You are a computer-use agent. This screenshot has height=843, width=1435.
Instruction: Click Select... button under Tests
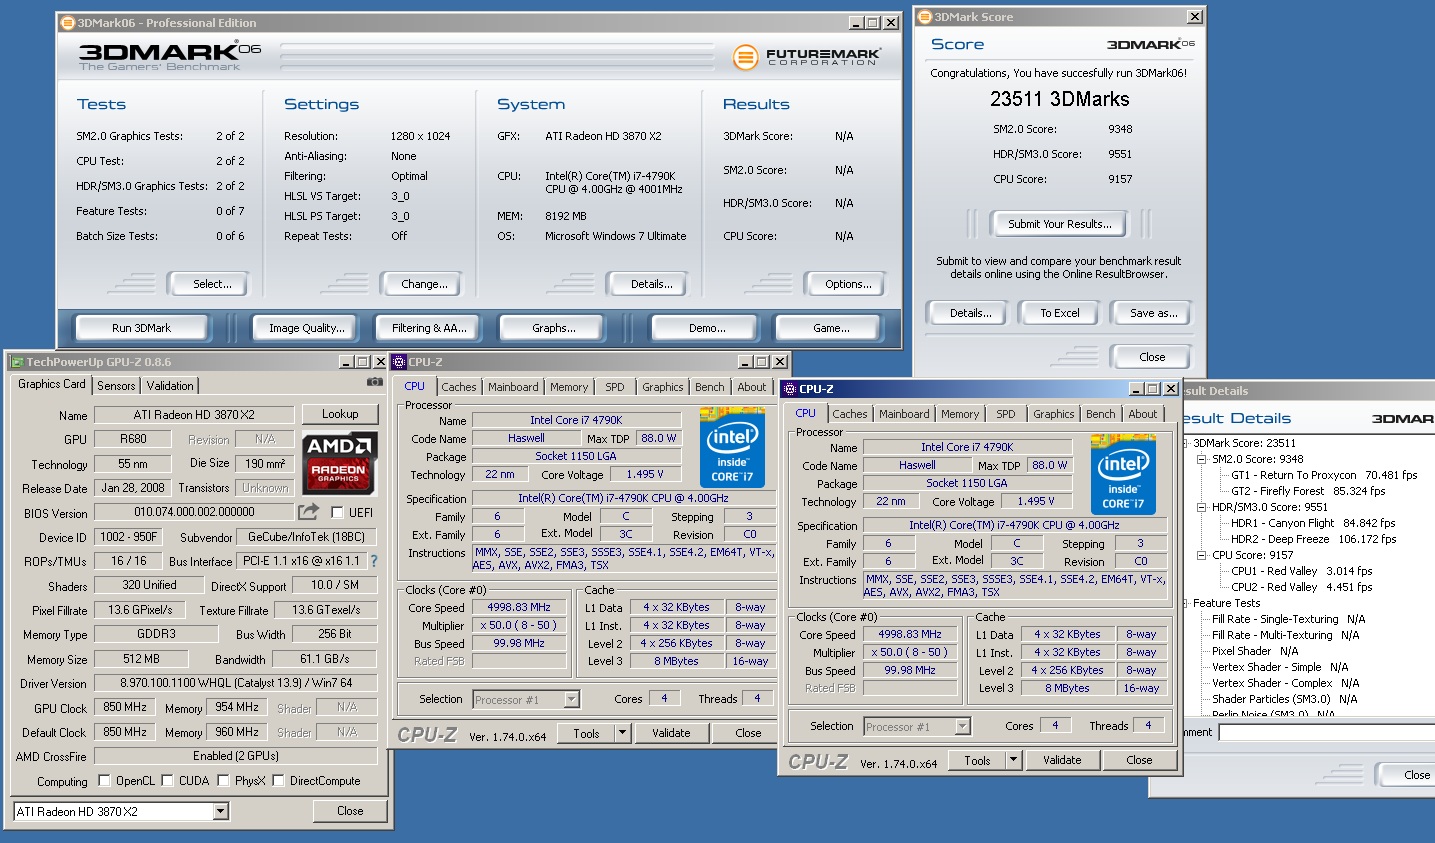pos(212,284)
